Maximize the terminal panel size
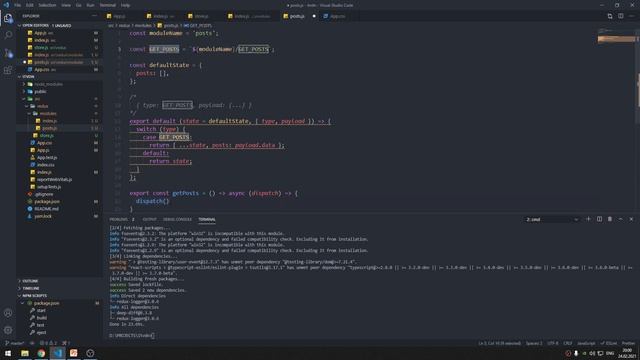Viewport: 640px width, 360px height. [x=620, y=219]
